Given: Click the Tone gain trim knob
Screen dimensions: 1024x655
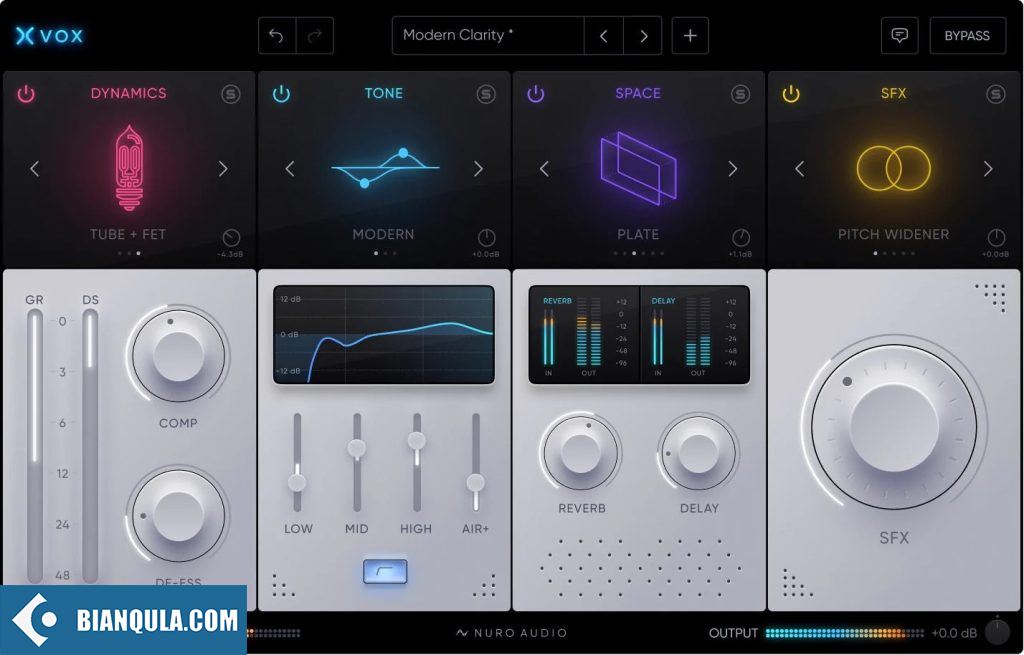Looking at the screenshot, I should [487, 238].
